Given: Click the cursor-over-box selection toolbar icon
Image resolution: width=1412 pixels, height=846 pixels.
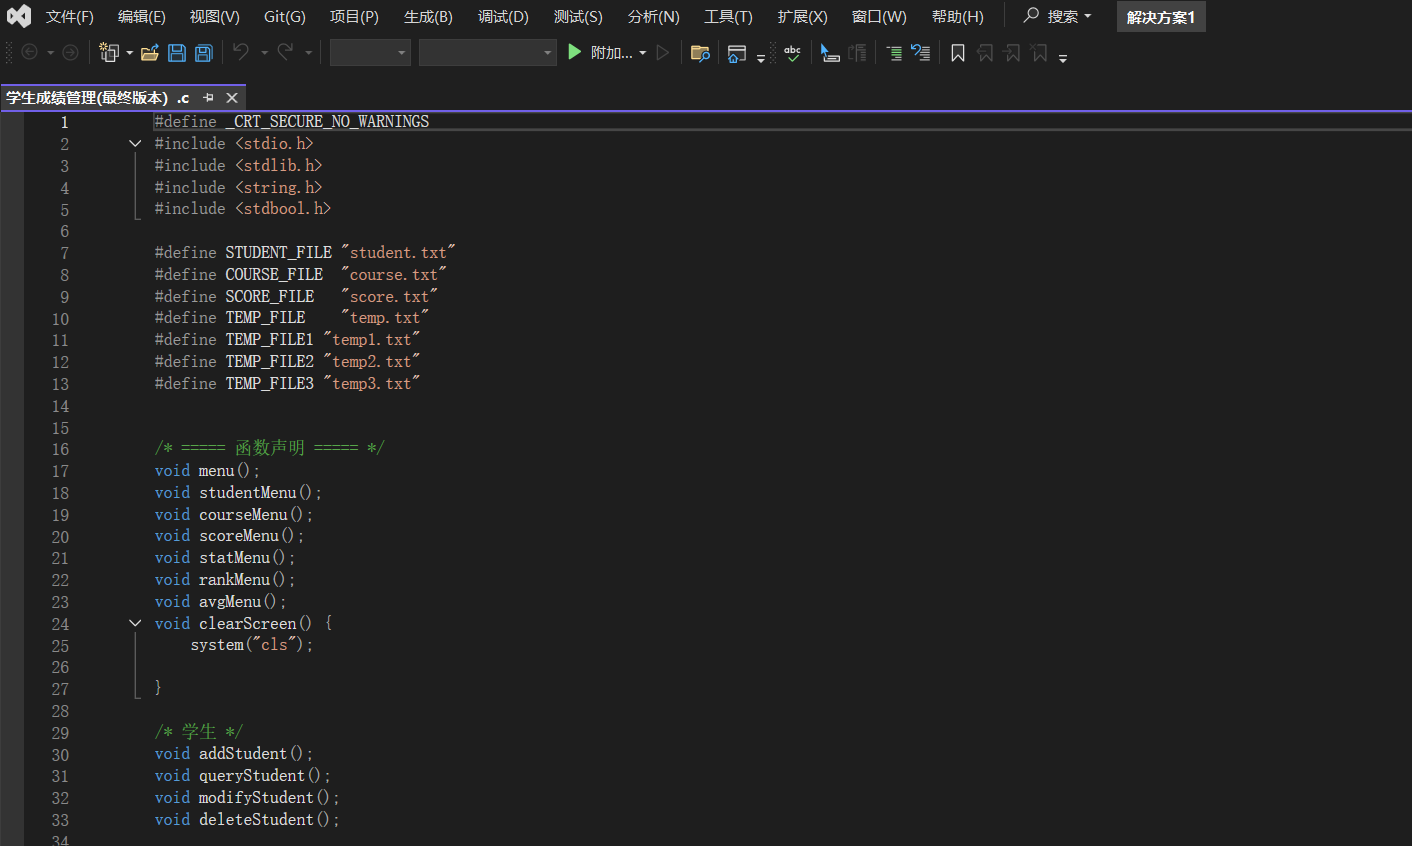Looking at the screenshot, I should [x=829, y=53].
